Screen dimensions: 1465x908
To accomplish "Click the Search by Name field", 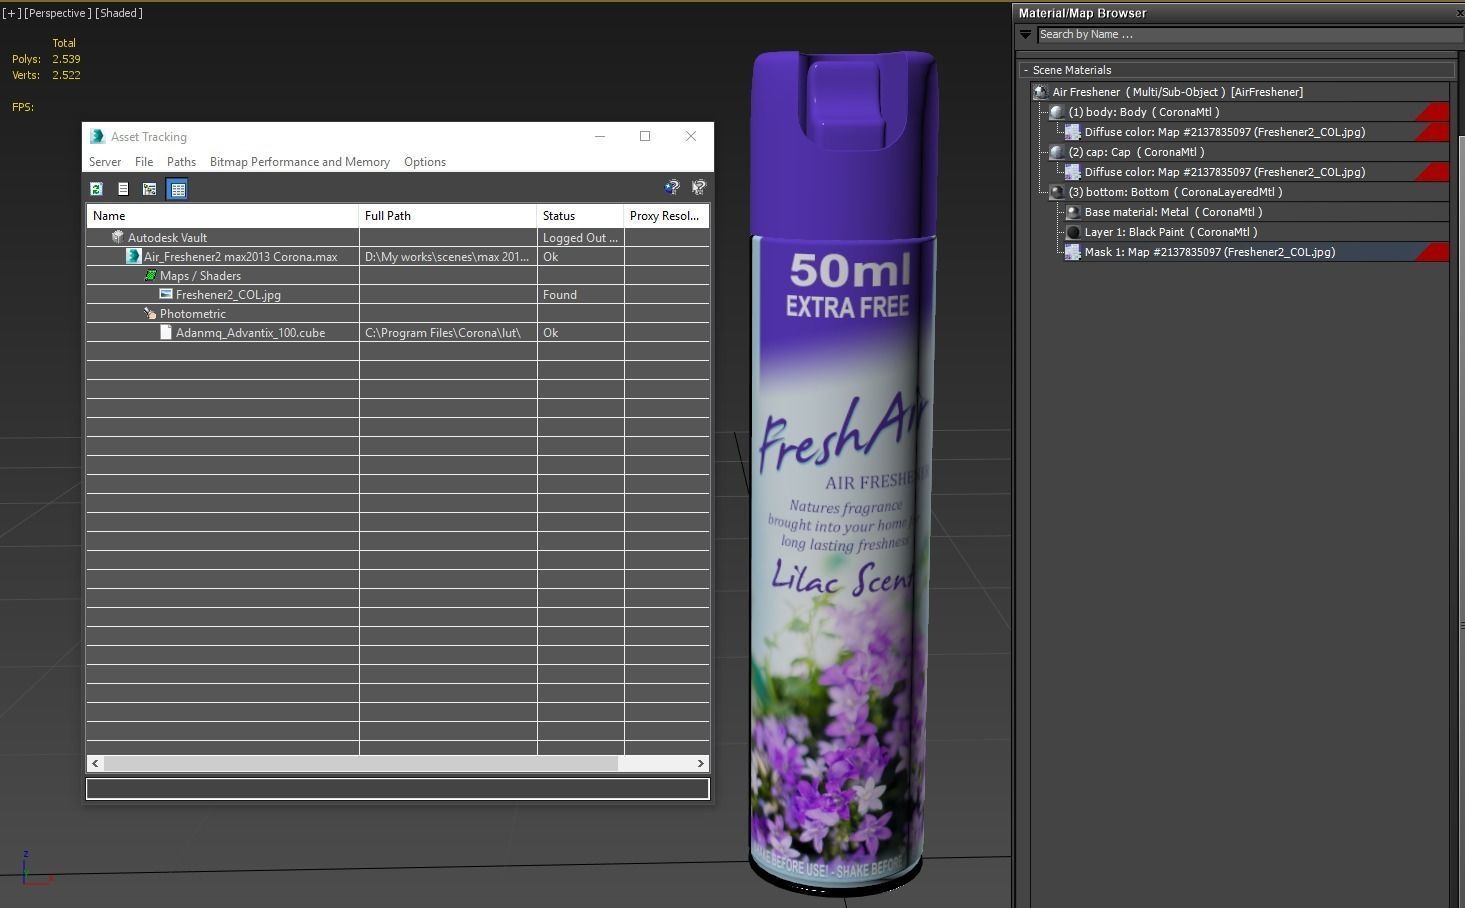I will coord(1250,34).
